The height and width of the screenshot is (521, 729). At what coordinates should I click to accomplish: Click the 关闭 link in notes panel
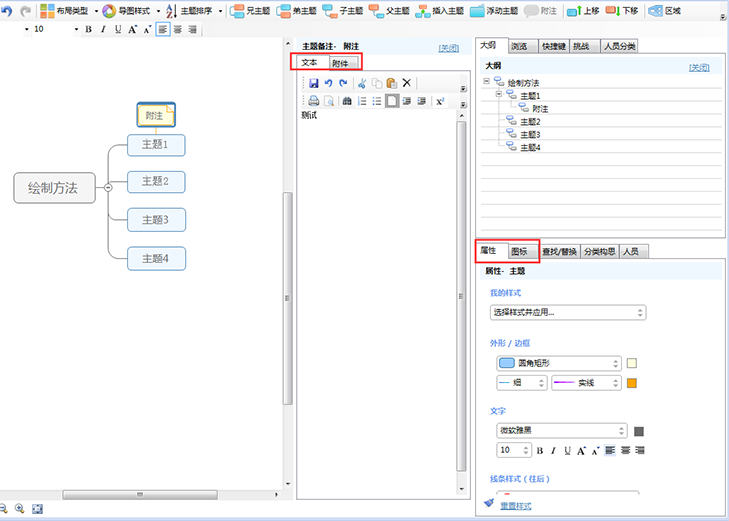pos(449,47)
